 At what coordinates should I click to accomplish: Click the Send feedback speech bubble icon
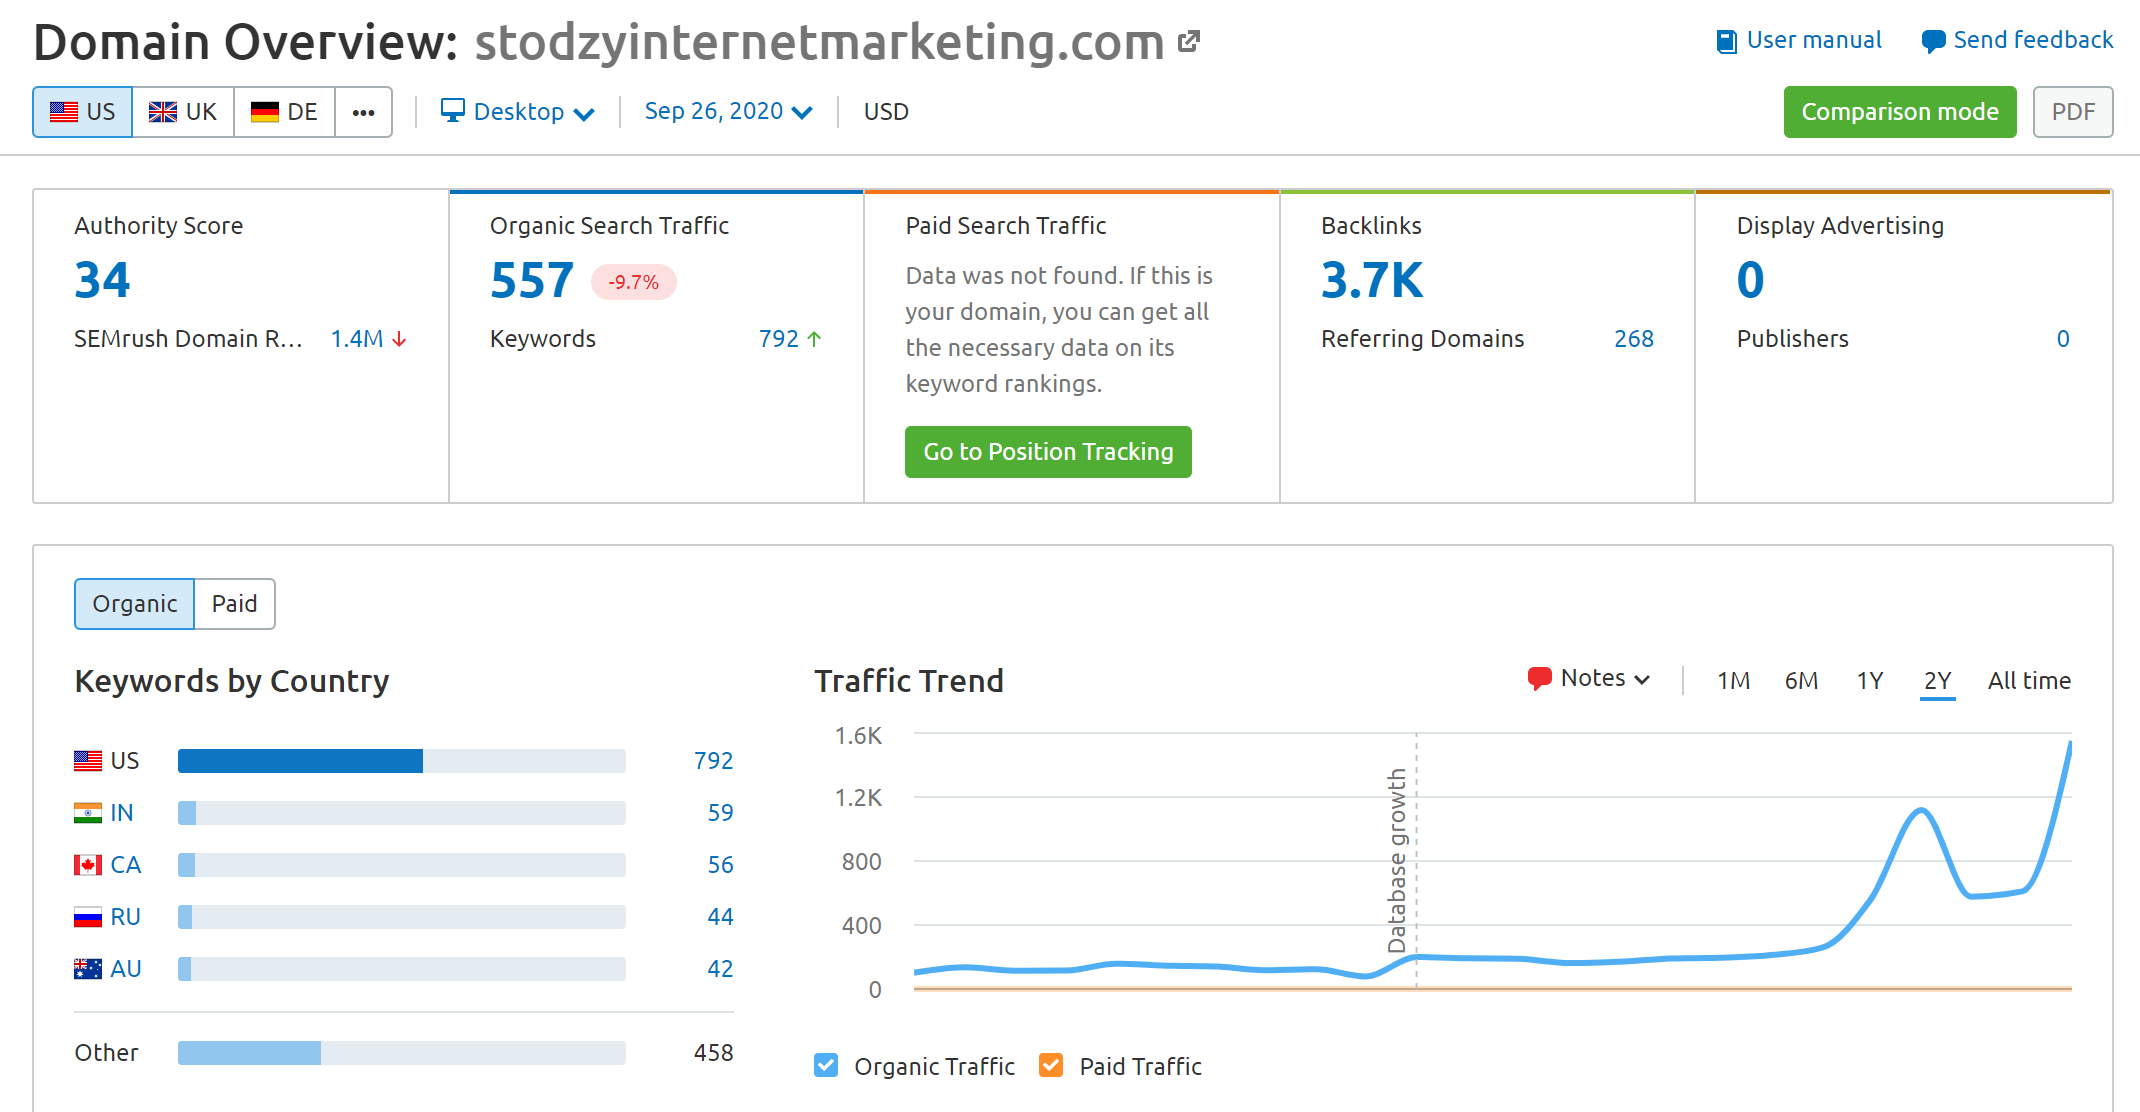pyautogui.click(x=1933, y=41)
